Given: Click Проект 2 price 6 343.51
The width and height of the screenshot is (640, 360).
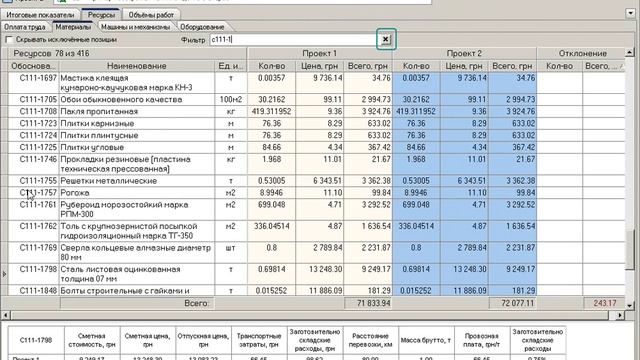Looking at the screenshot, I should click(x=464, y=180).
